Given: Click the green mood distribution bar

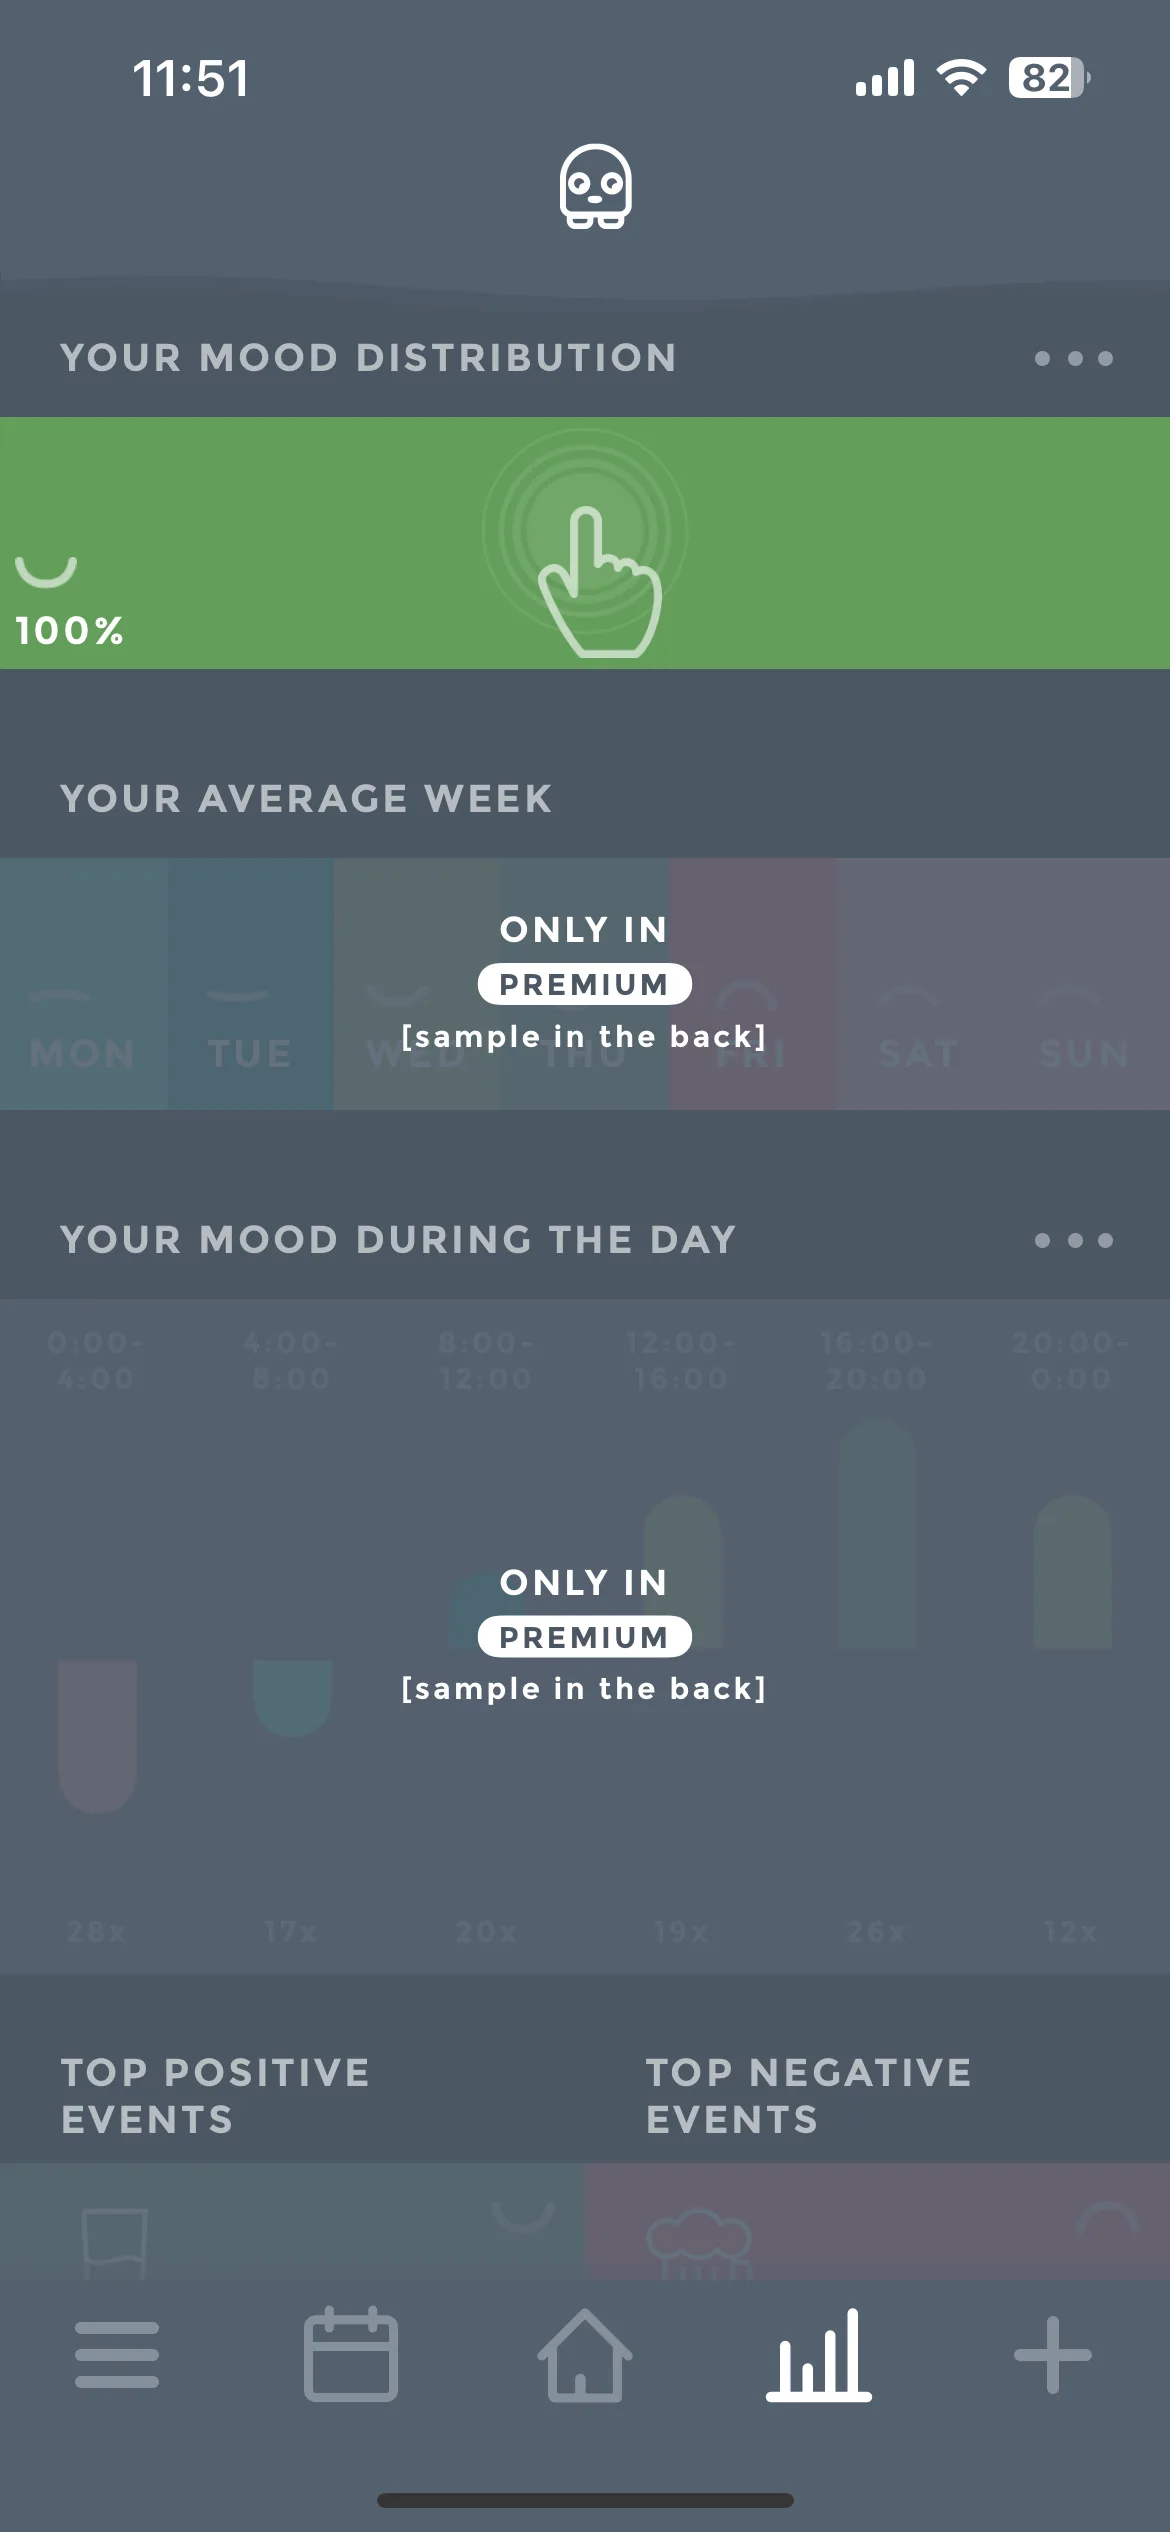Looking at the screenshot, I should [x=585, y=543].
